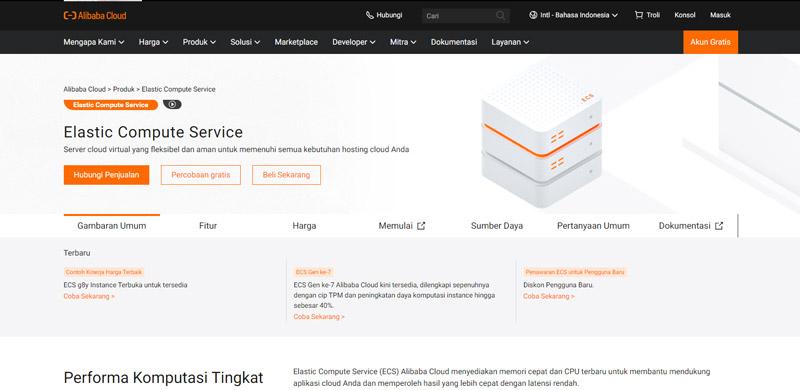Open Dokumentasi in the top navigation
800x390 pixels.
[x=454, y=42]
